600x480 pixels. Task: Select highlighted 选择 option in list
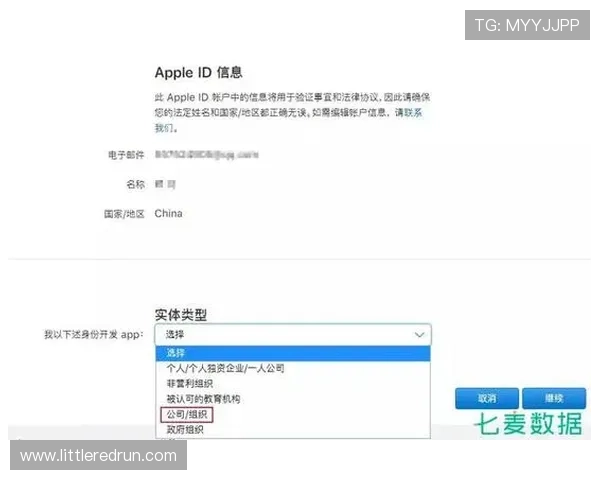pyautogui.click(x=293, y=353)
